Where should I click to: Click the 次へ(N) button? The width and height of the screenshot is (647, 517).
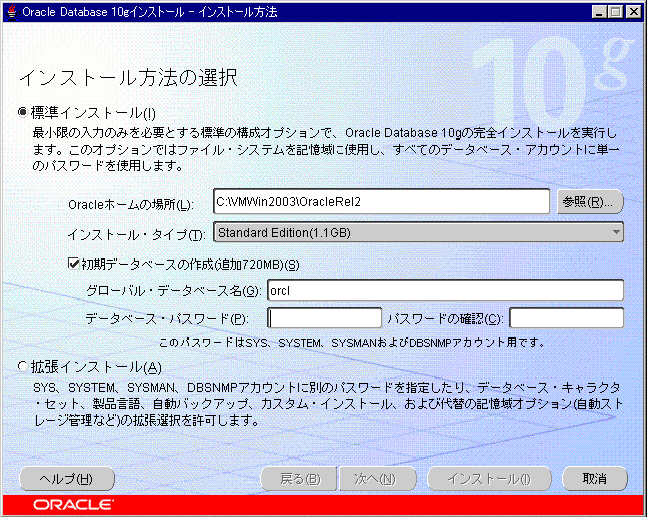click(378, 479)
